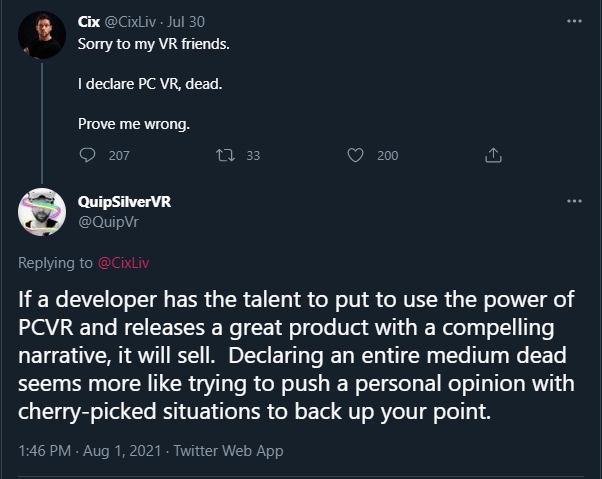The image size is (602, 479).
Task: View the 207 replies count
Action: [x=118, y=155]
